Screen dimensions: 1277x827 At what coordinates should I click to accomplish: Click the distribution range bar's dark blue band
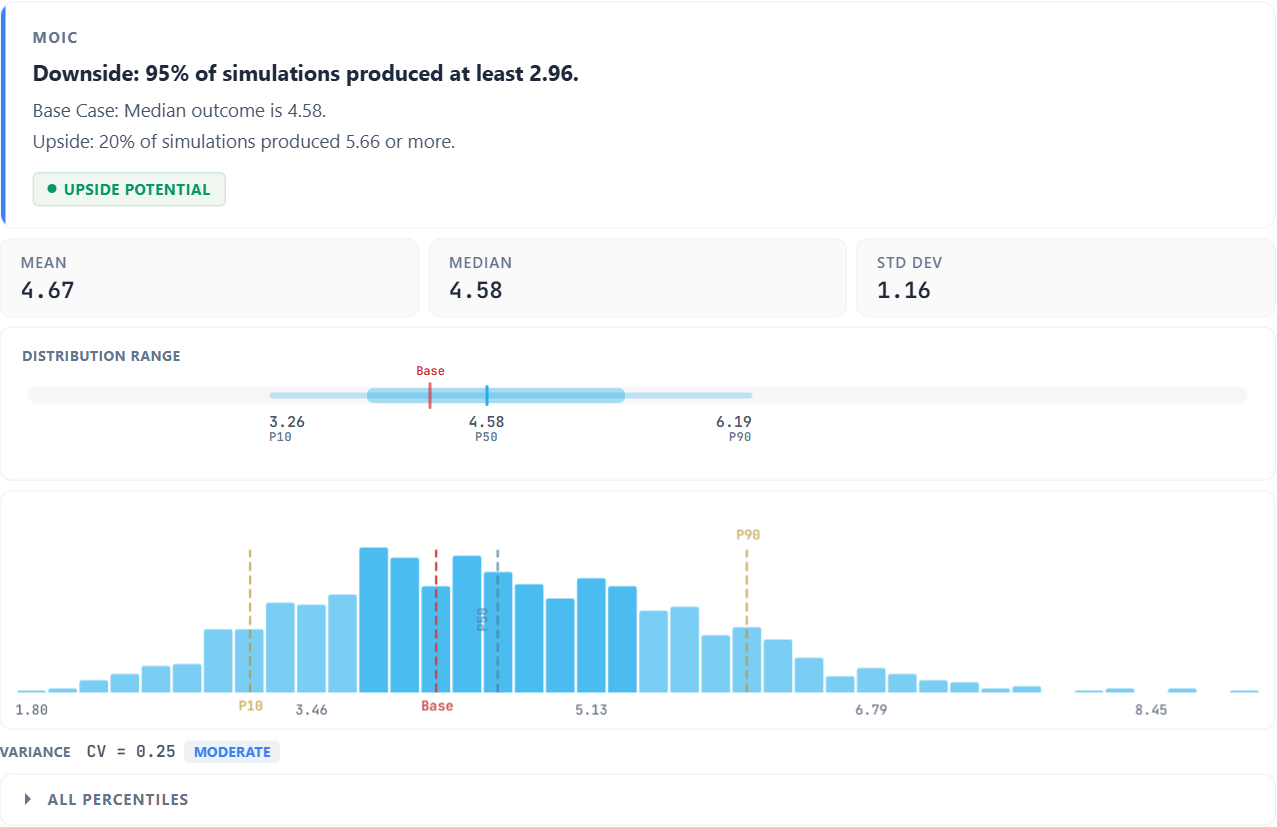496,395
